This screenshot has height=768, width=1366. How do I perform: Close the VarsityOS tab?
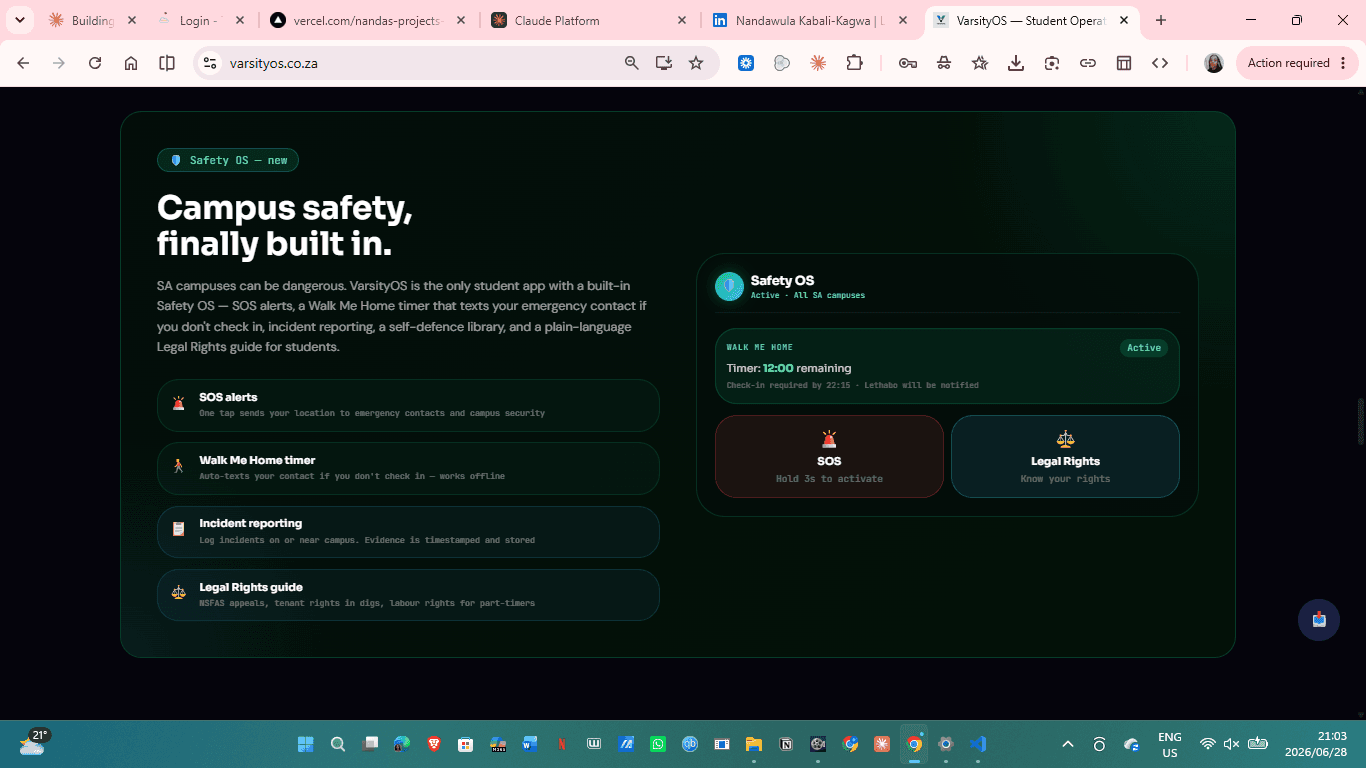pyautogui.click(x=1124, y=20)
